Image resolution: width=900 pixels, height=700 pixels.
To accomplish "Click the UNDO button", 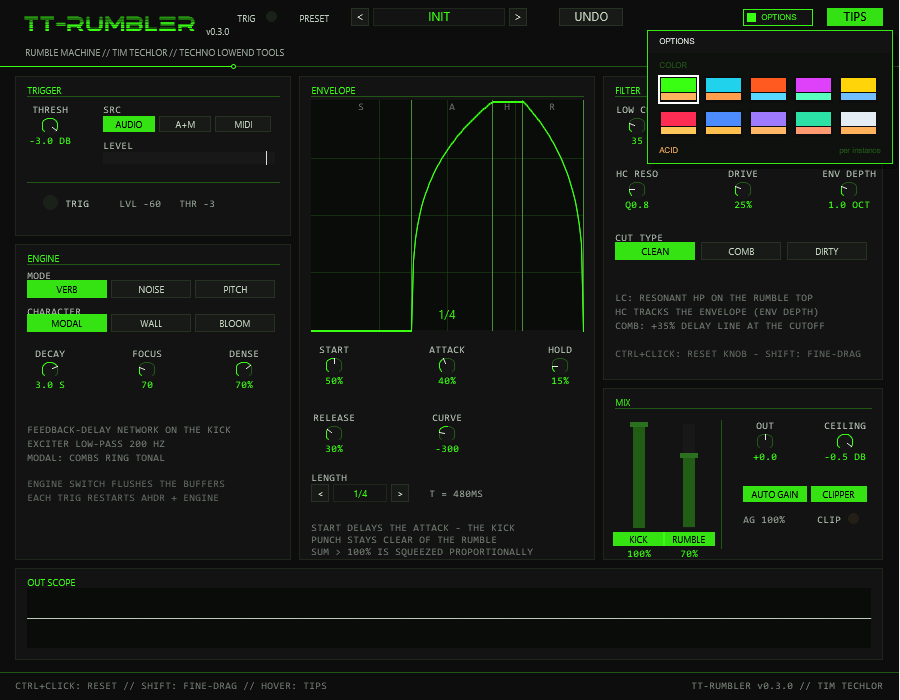I will click(x=591, y=17).
